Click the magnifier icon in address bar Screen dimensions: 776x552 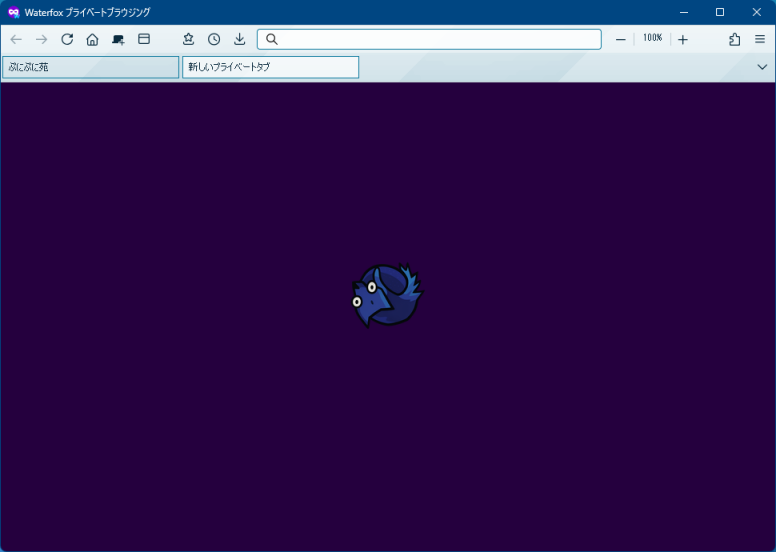[x=271, y=39]
